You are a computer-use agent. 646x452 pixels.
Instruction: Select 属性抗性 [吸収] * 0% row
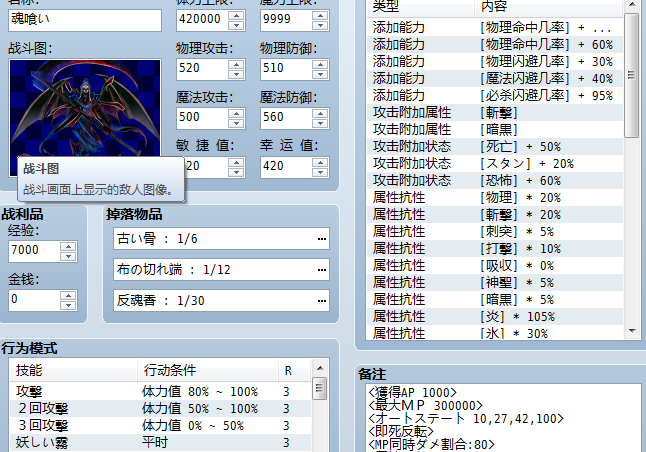pos(494,265)
